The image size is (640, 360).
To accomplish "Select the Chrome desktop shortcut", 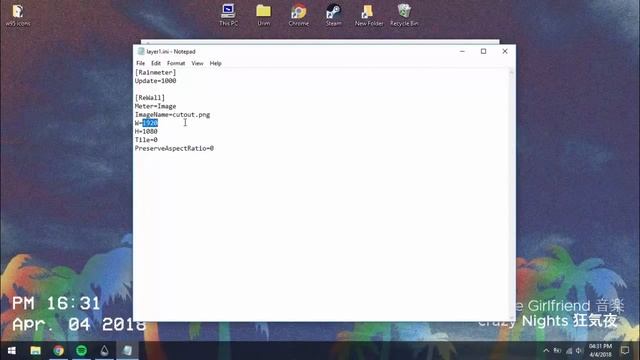I will (298, 15).
